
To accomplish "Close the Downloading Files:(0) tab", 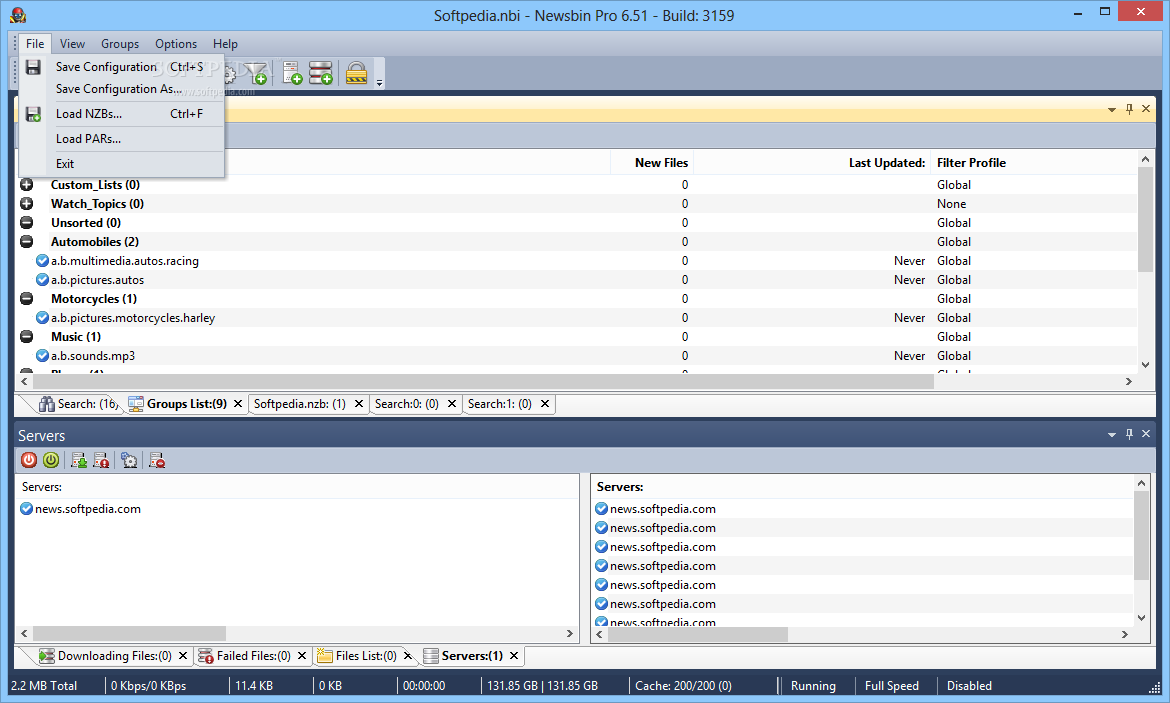I will (x=183, y=656).
